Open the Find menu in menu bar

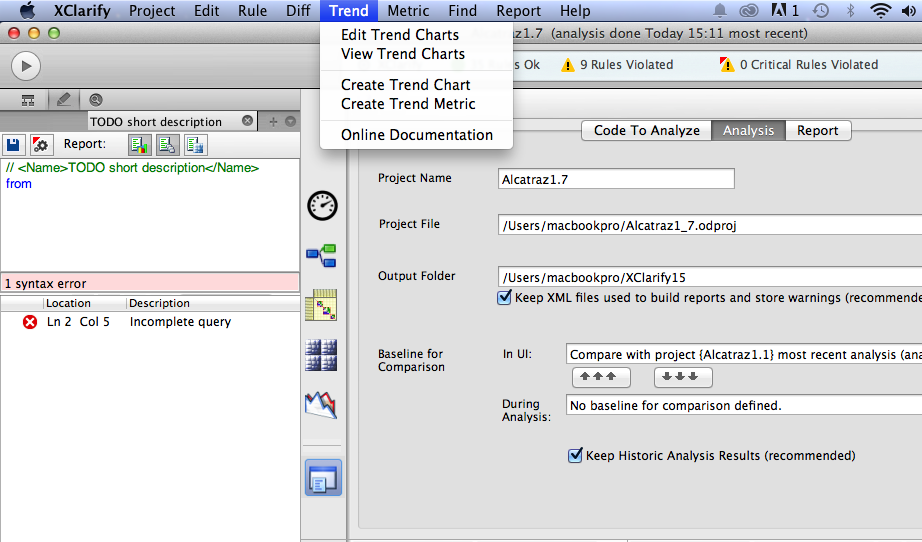click(463, 11)
